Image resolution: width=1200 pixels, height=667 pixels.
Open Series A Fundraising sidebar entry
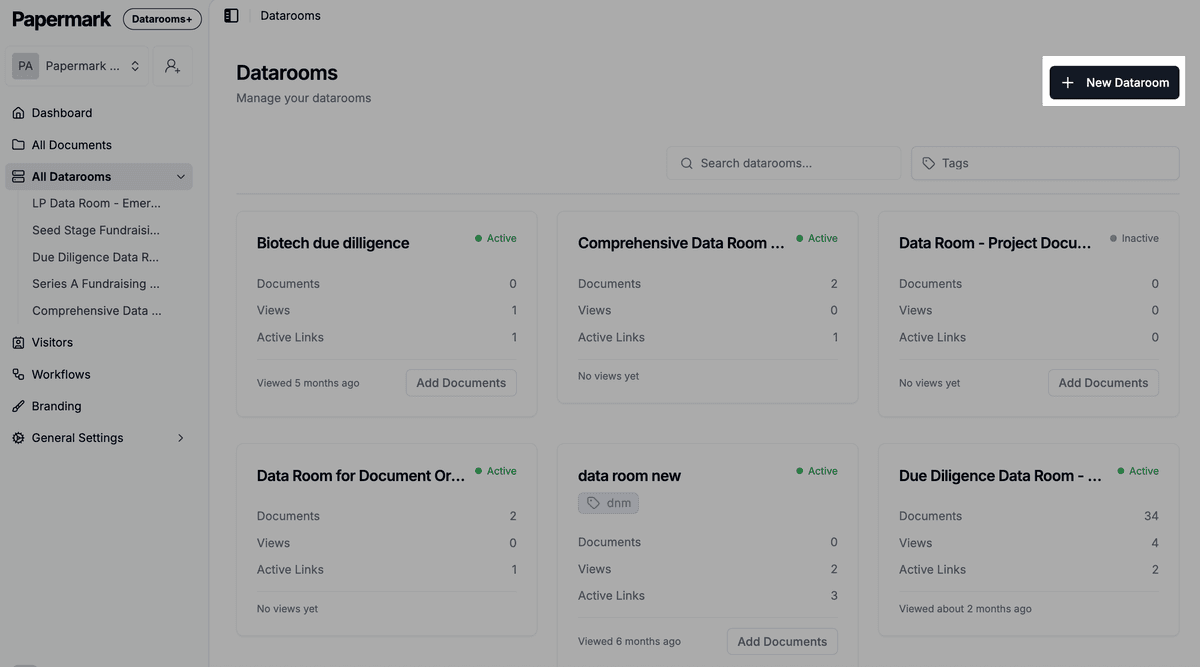pyautogui.click(x=96, y=284)
